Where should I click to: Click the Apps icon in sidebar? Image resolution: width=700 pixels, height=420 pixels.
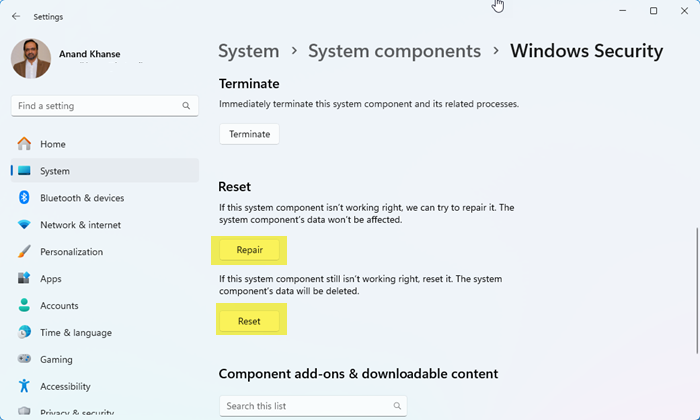pos(24,279)
